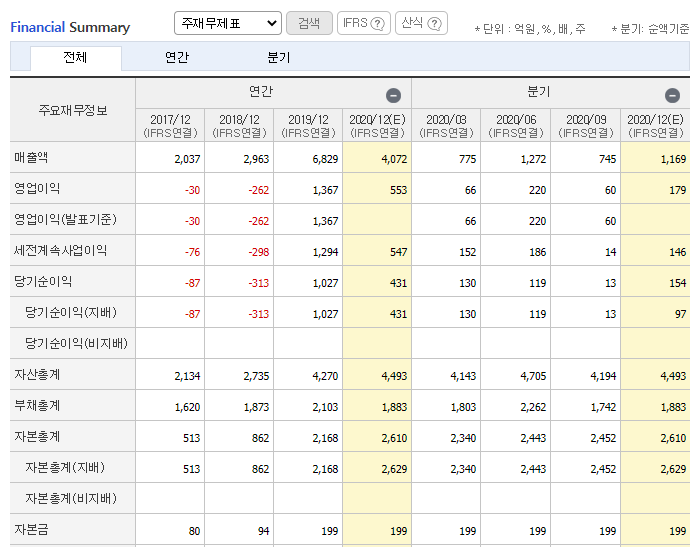The width and height of the screenshot is (696, 547).
Task: Click 매출액 value 1,272 for 2020/06
Action: tap(534, 159)
